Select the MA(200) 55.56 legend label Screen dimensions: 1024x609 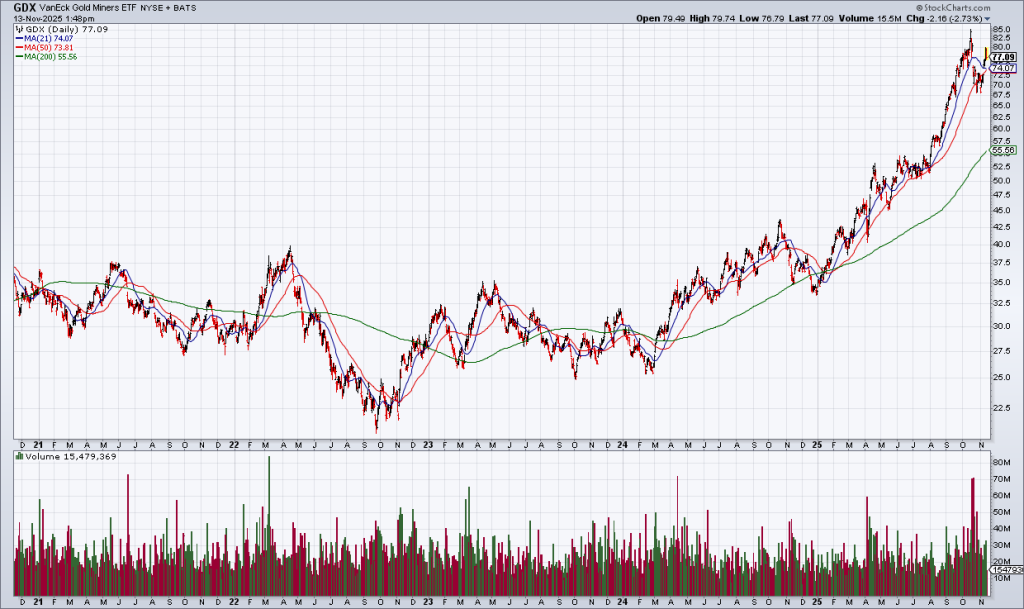tap(52, 57)
